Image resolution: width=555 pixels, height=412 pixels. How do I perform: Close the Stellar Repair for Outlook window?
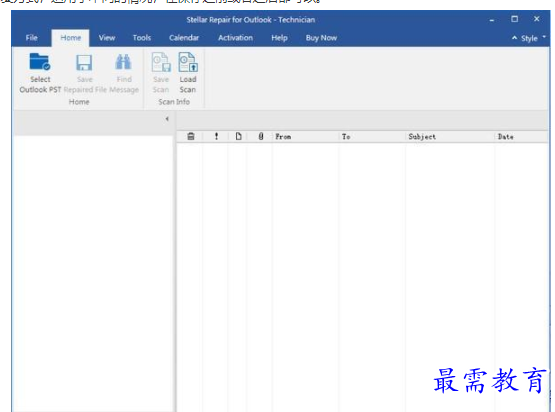pos(537,19)
